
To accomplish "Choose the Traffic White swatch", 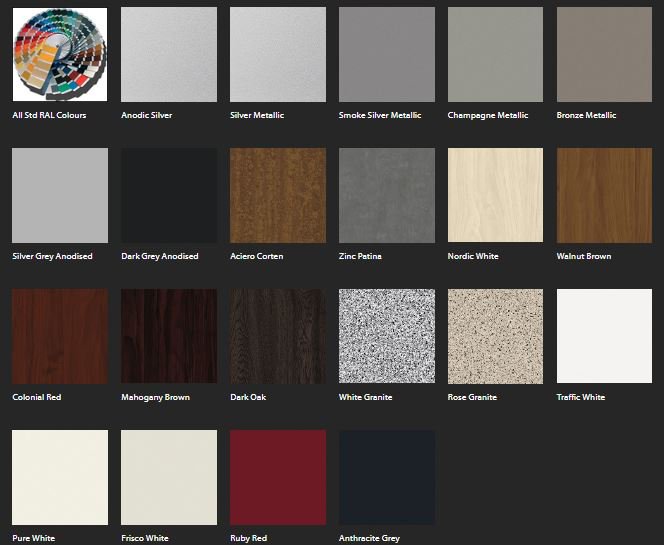I will [x=604, y=336].
